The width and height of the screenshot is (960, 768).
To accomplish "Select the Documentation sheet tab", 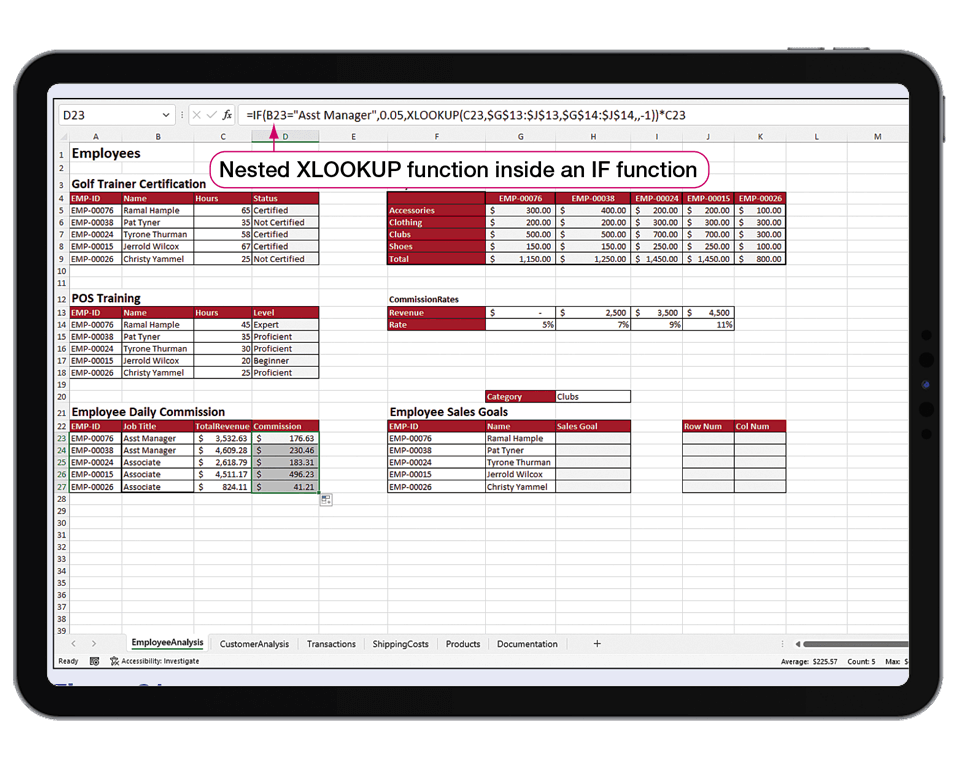I will coord(527,644).
